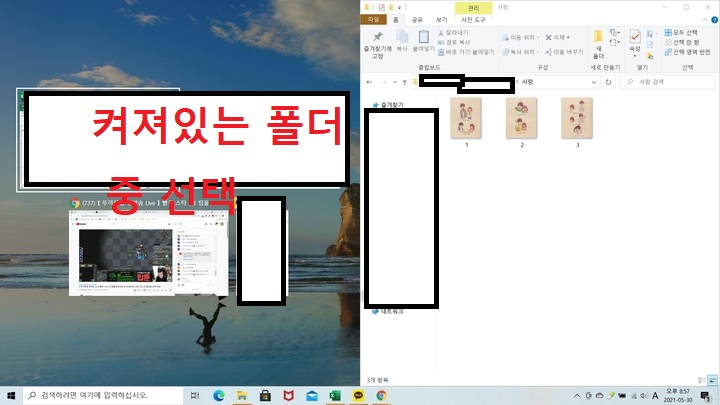Open Mail app from taskbar

(312, 395)
